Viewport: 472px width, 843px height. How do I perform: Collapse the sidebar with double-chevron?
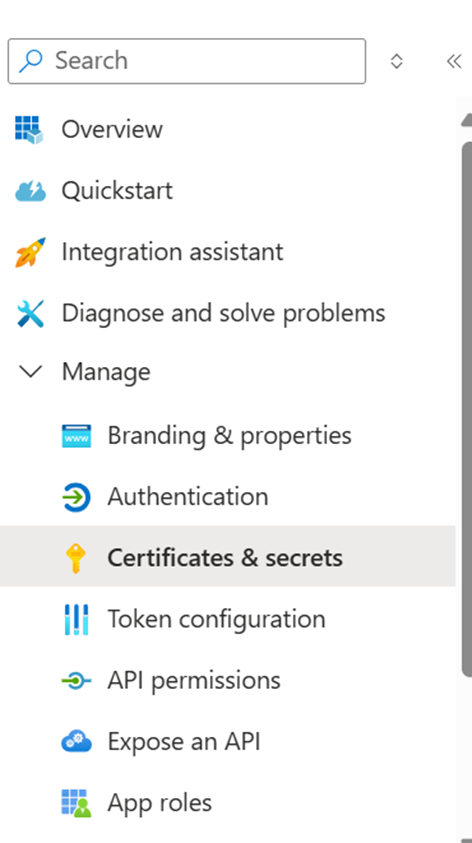point(454,61)
